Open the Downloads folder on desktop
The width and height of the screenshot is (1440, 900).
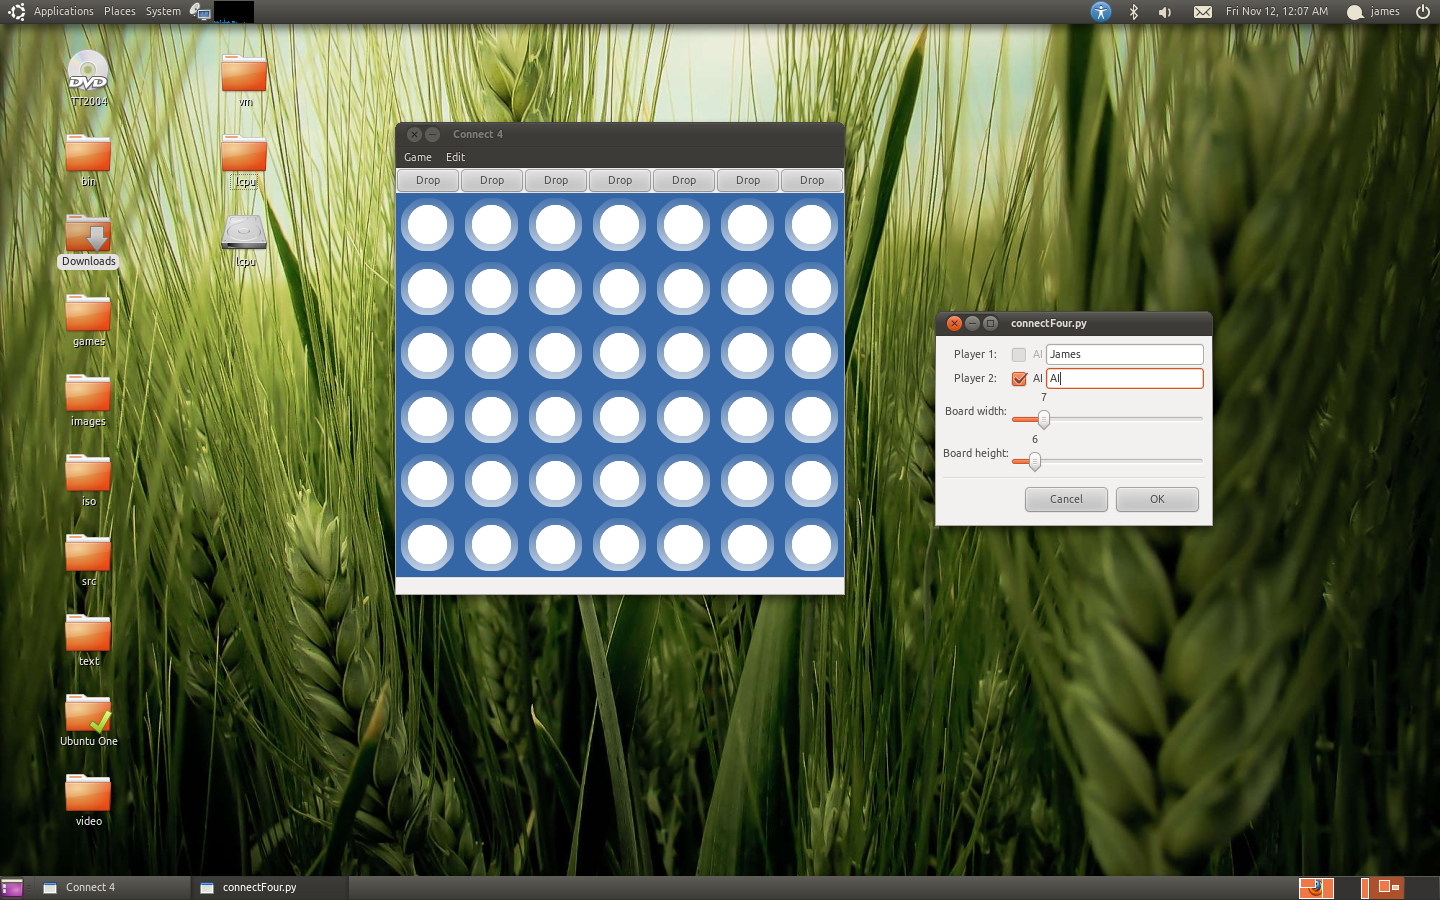tap(88, 236)
